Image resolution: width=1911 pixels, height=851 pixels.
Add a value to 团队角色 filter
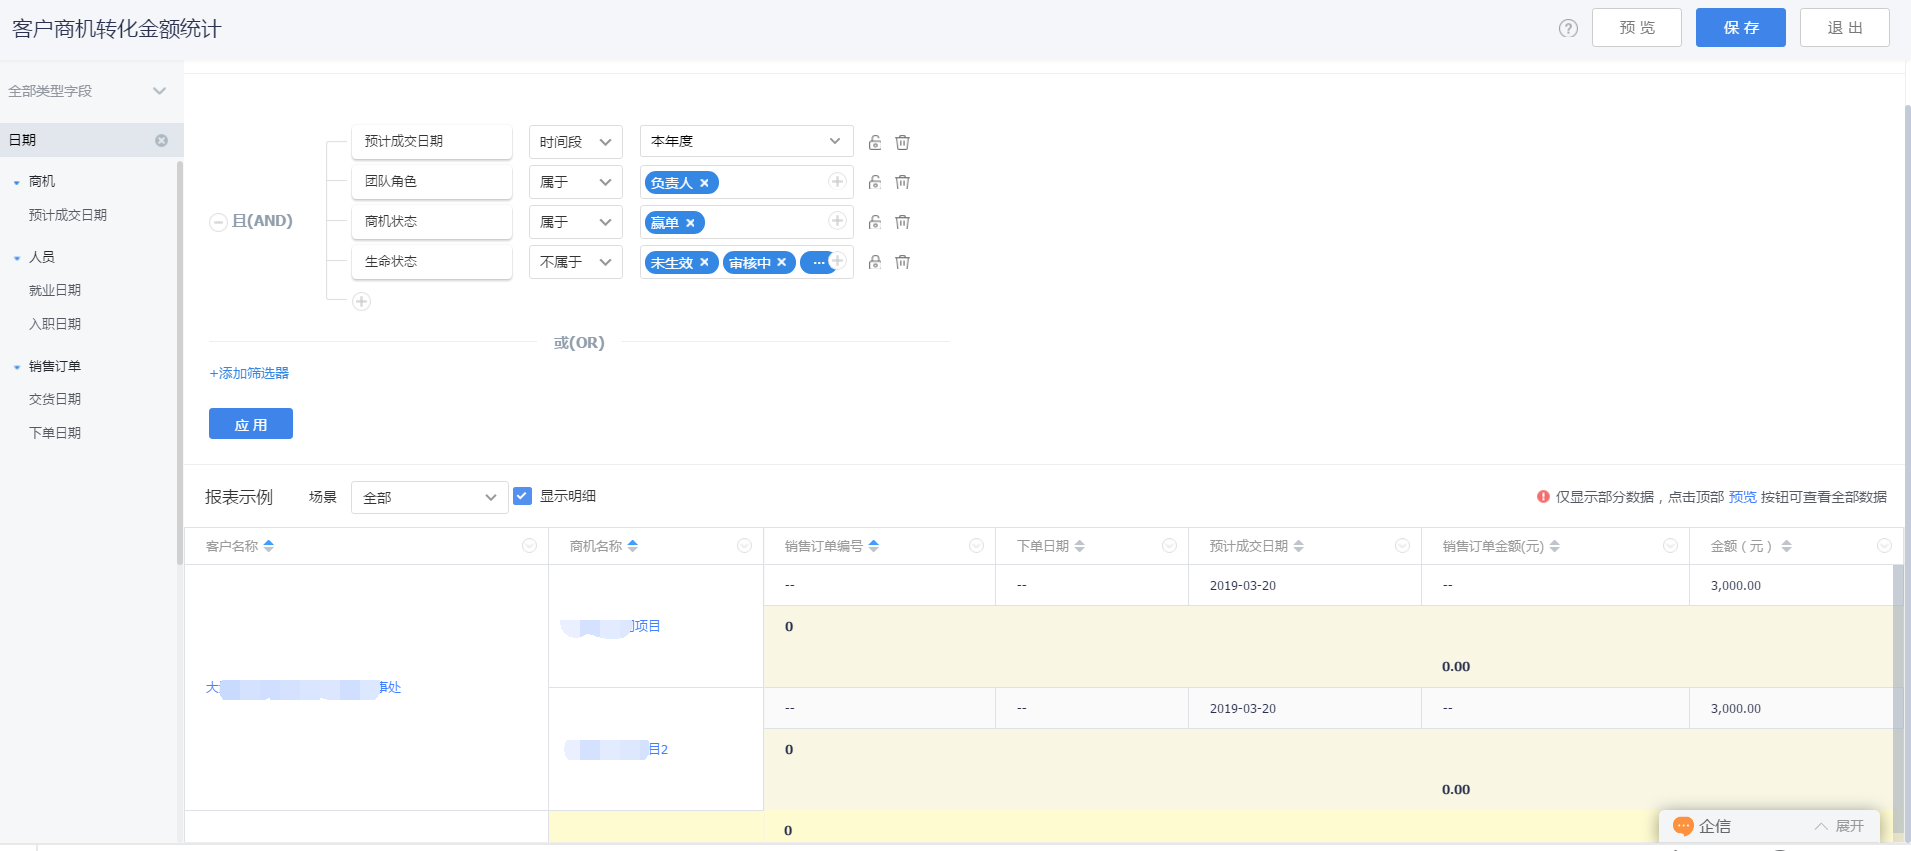tap(837, 181)
